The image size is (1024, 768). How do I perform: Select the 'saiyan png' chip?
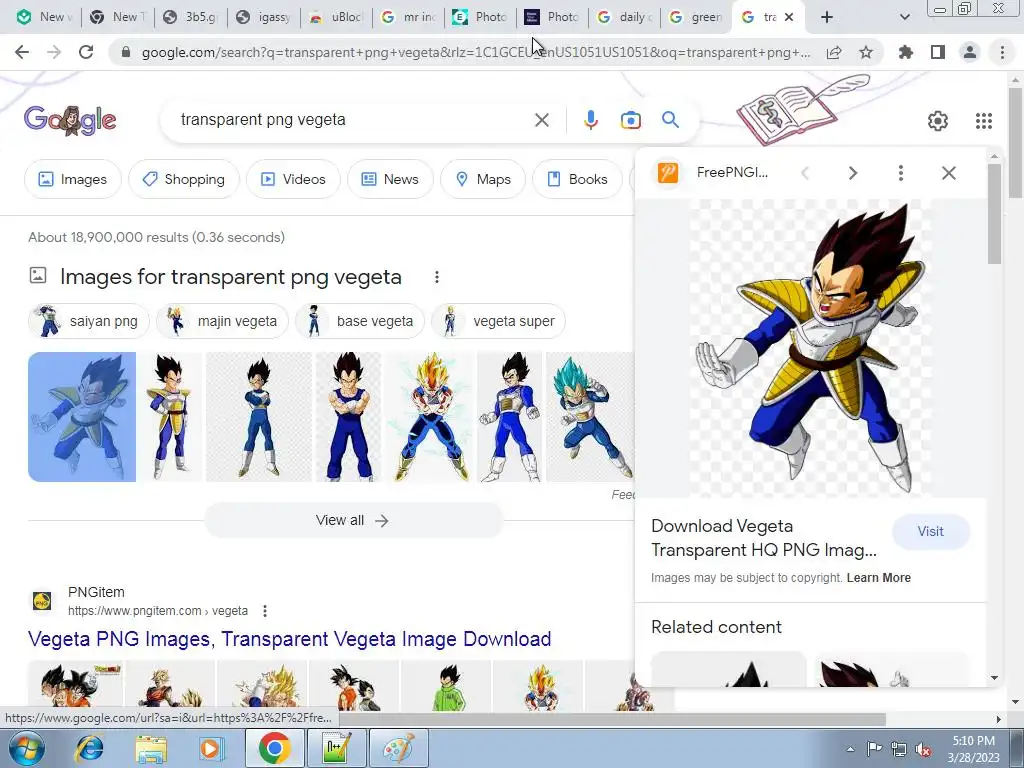(x=89, y=321)
